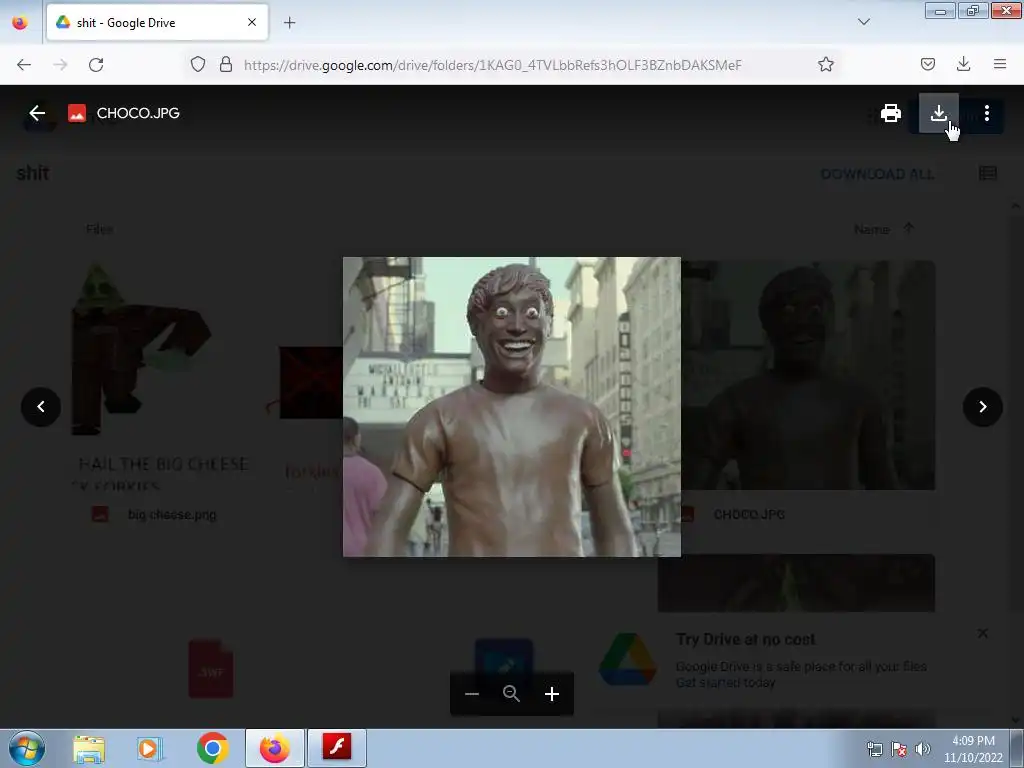Sort by the dimmed Name column header
This screenshot has height=768, width=1024.
tap(872, 229)
